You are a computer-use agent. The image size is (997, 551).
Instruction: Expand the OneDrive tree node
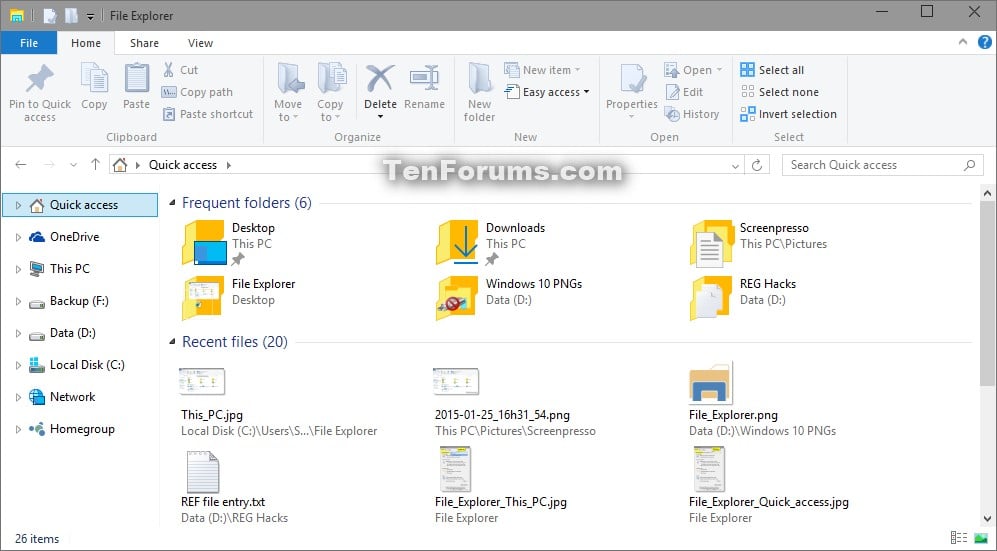(x=18, y=237)
